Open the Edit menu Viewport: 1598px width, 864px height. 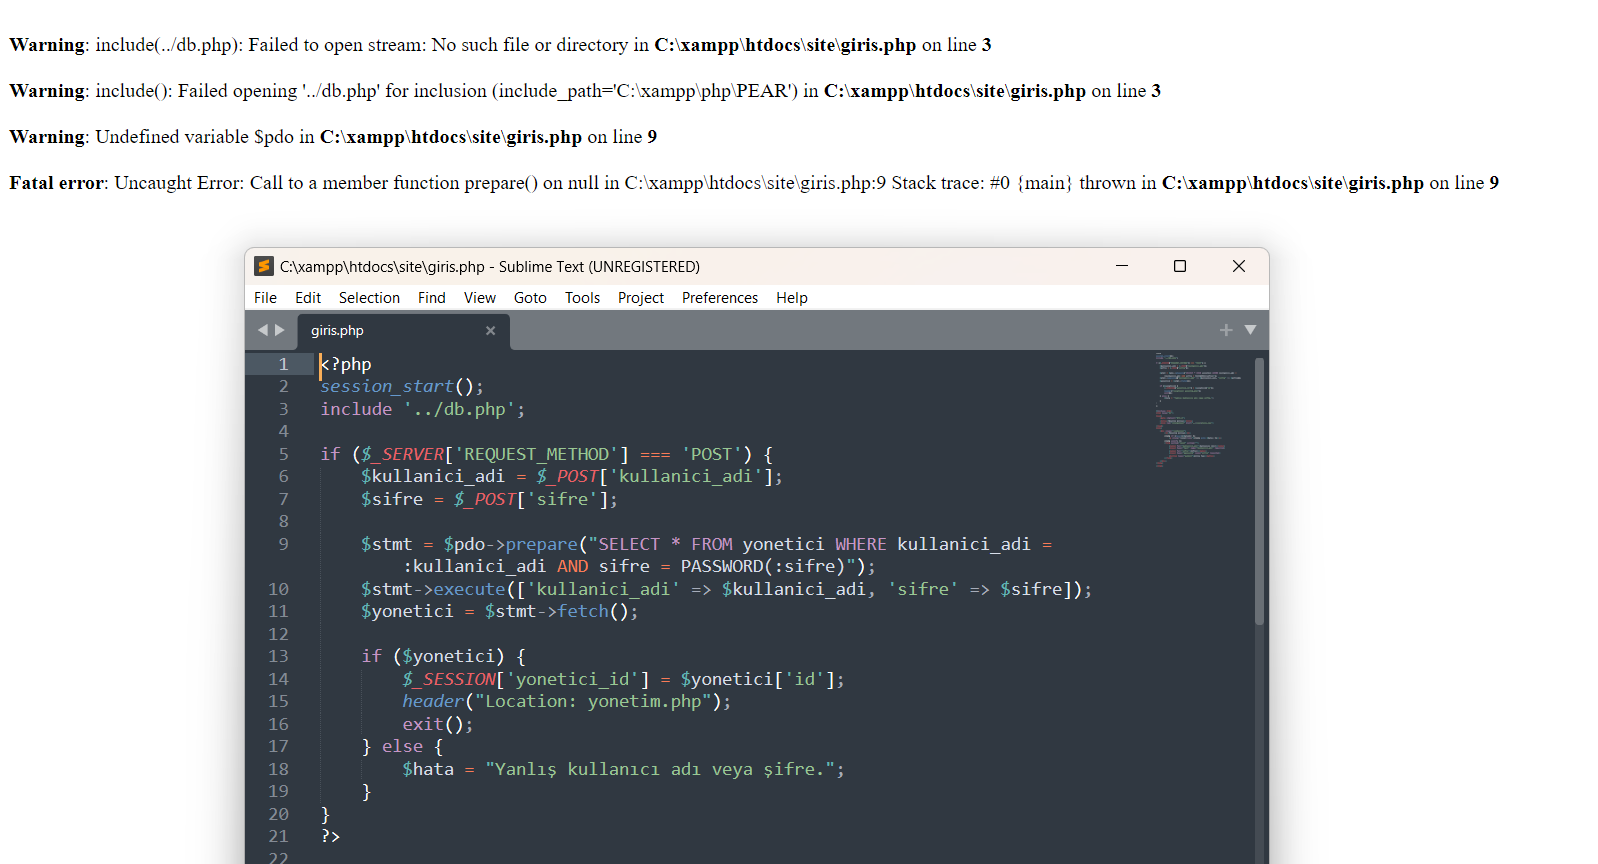[308, 298]
